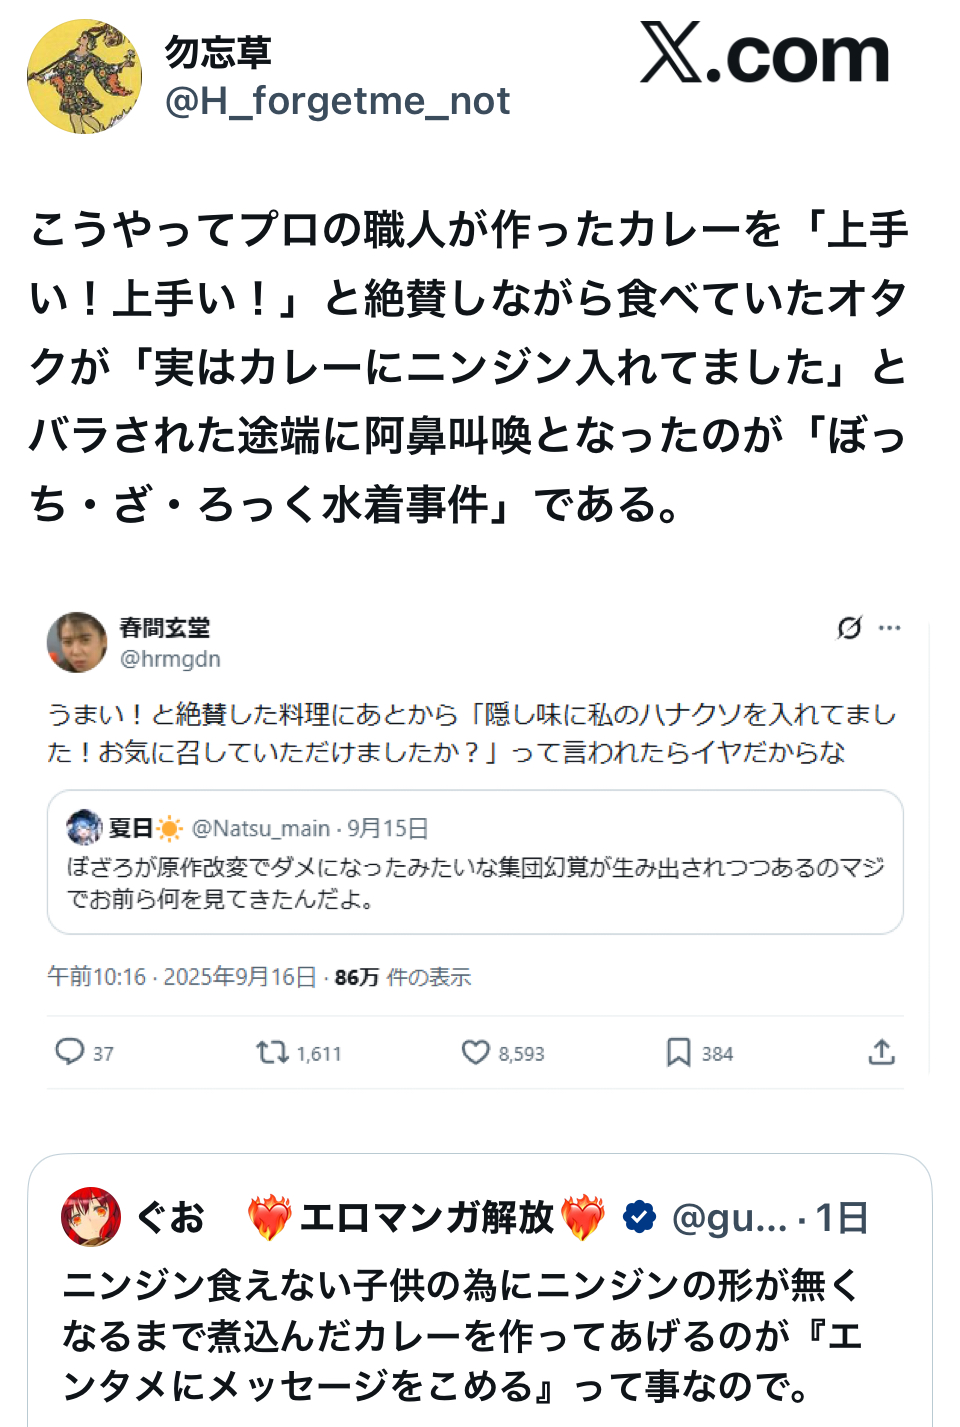
Task: Click the reply comment icon
Action: [69, 1052]
